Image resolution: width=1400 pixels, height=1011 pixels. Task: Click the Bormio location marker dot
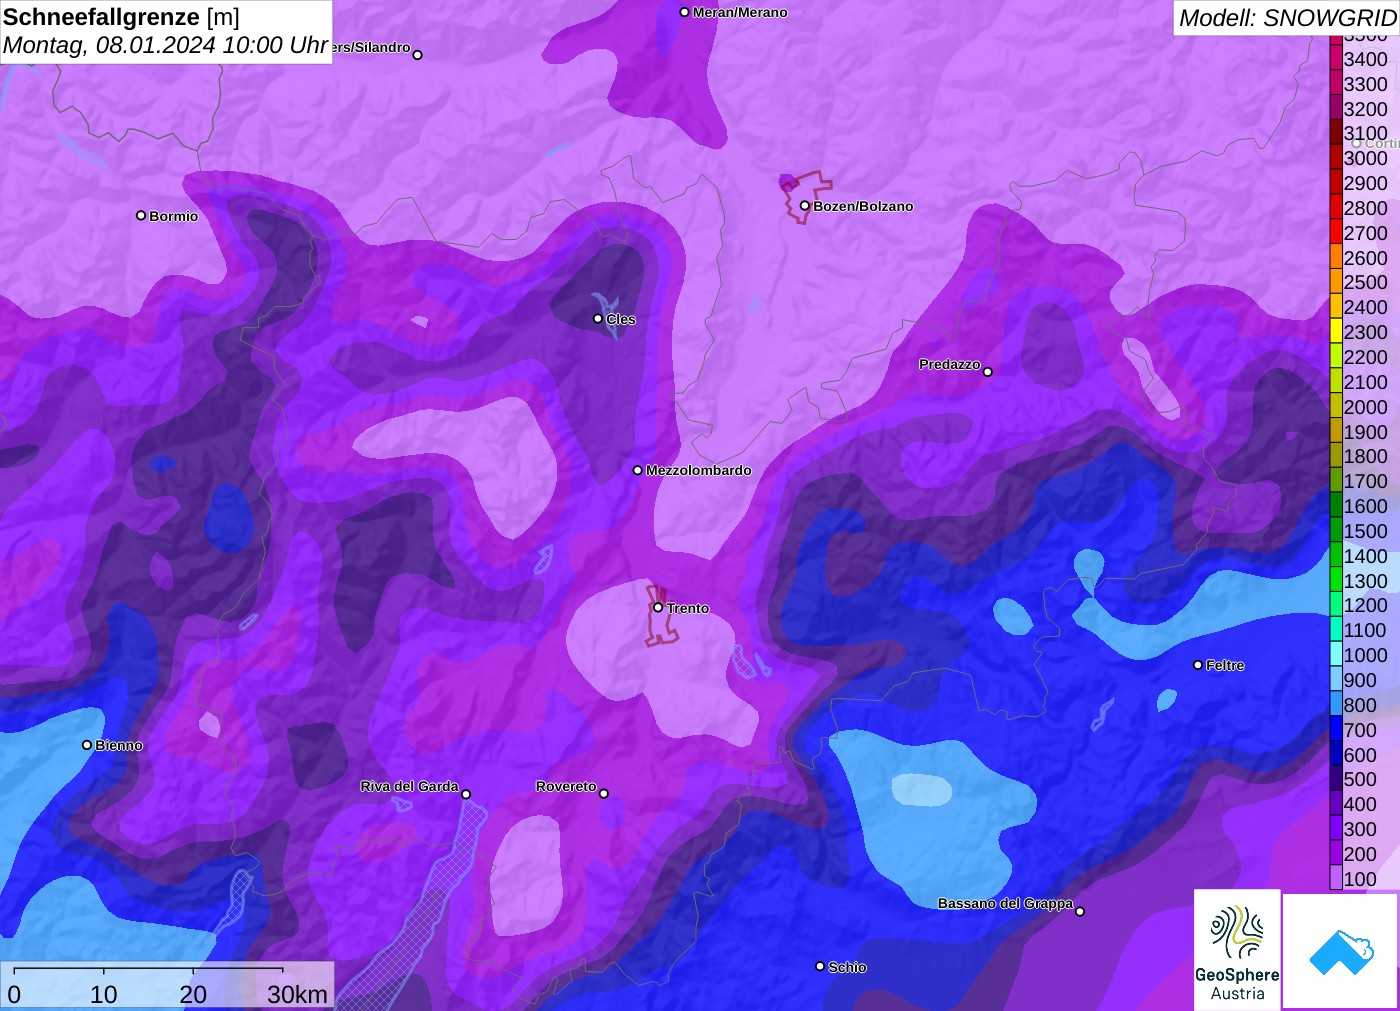point(141,215)
